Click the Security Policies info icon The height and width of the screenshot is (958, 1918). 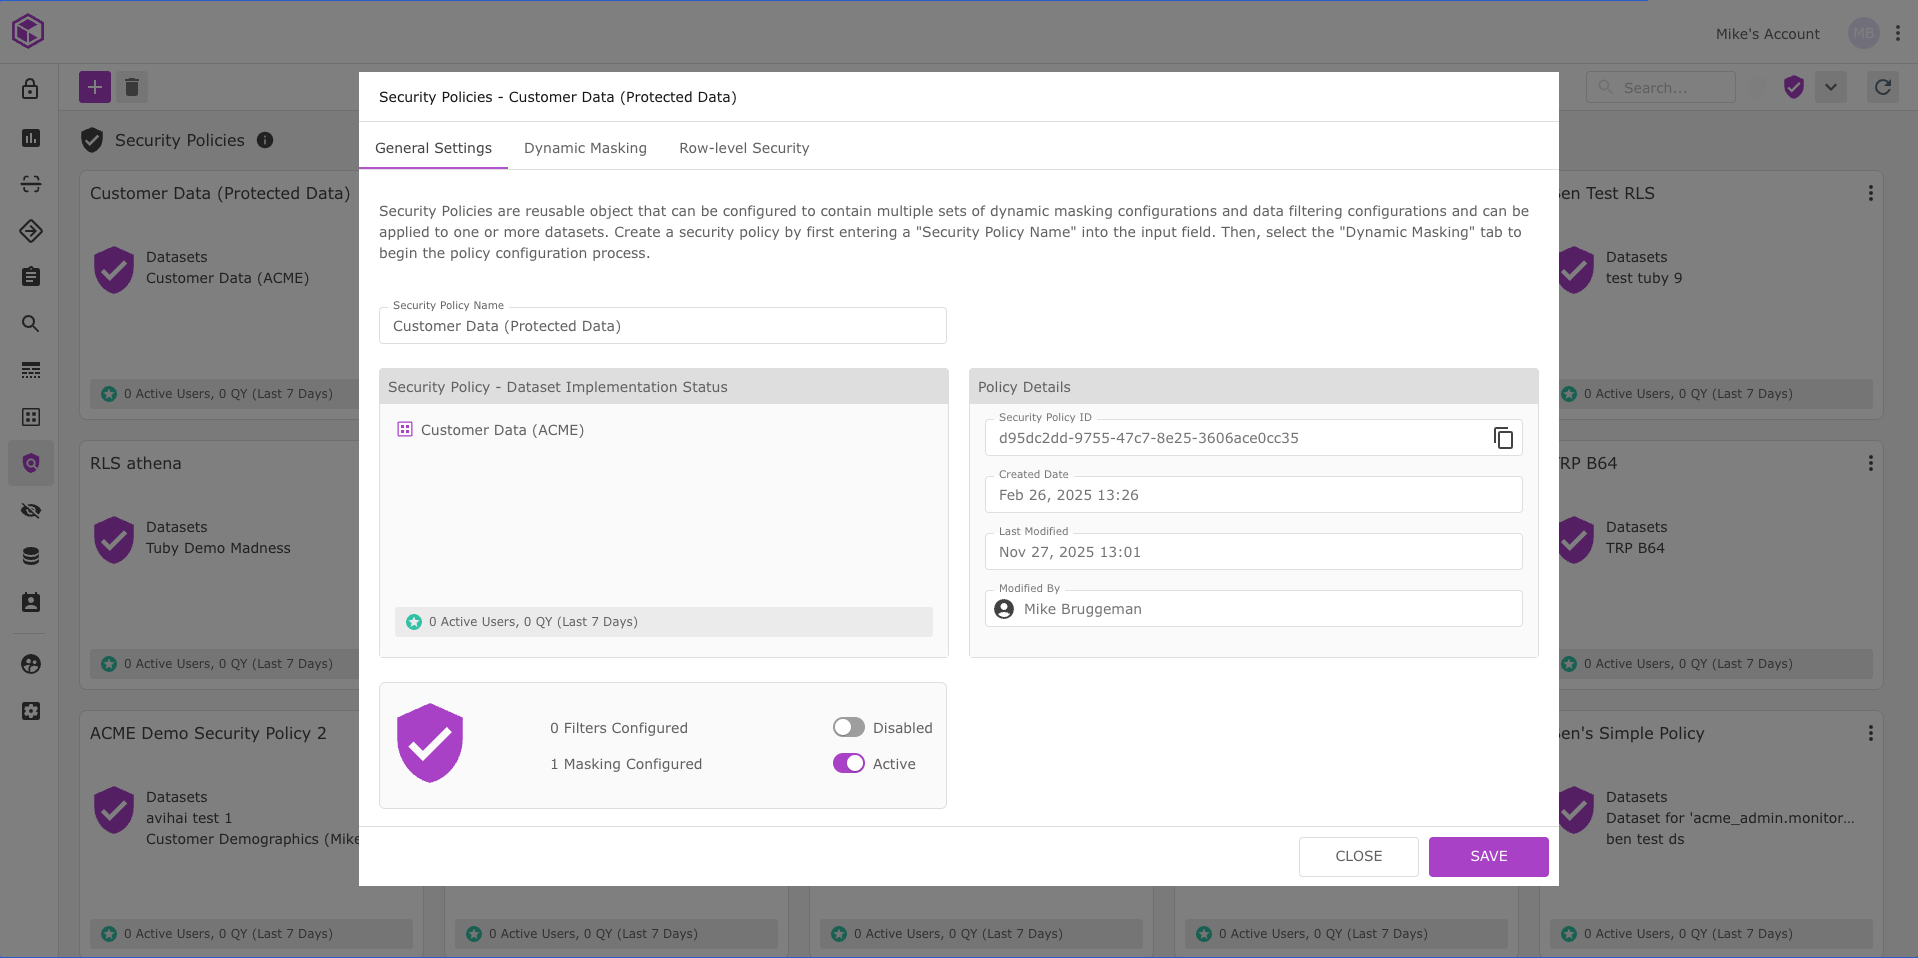pyautogui.click(x=265, y=140)
